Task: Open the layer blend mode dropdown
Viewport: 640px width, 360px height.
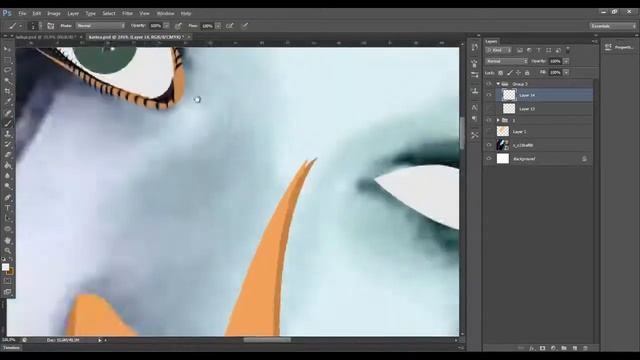Action: 506,61
